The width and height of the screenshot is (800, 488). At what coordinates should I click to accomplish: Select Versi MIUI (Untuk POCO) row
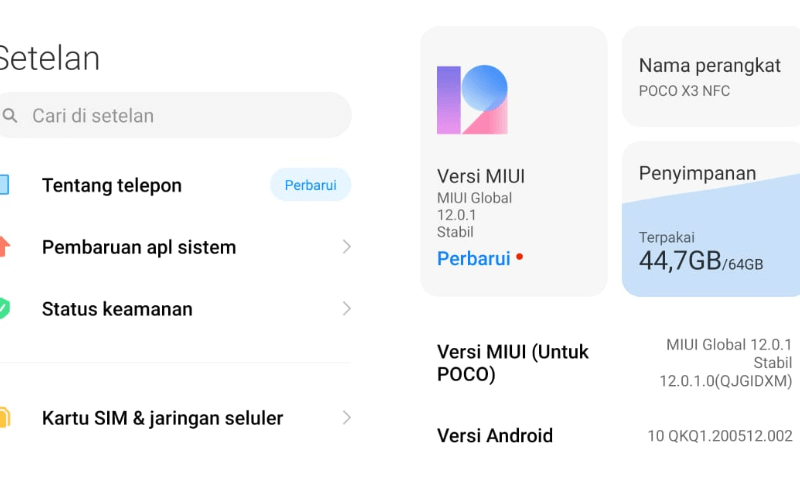[614, 363]
